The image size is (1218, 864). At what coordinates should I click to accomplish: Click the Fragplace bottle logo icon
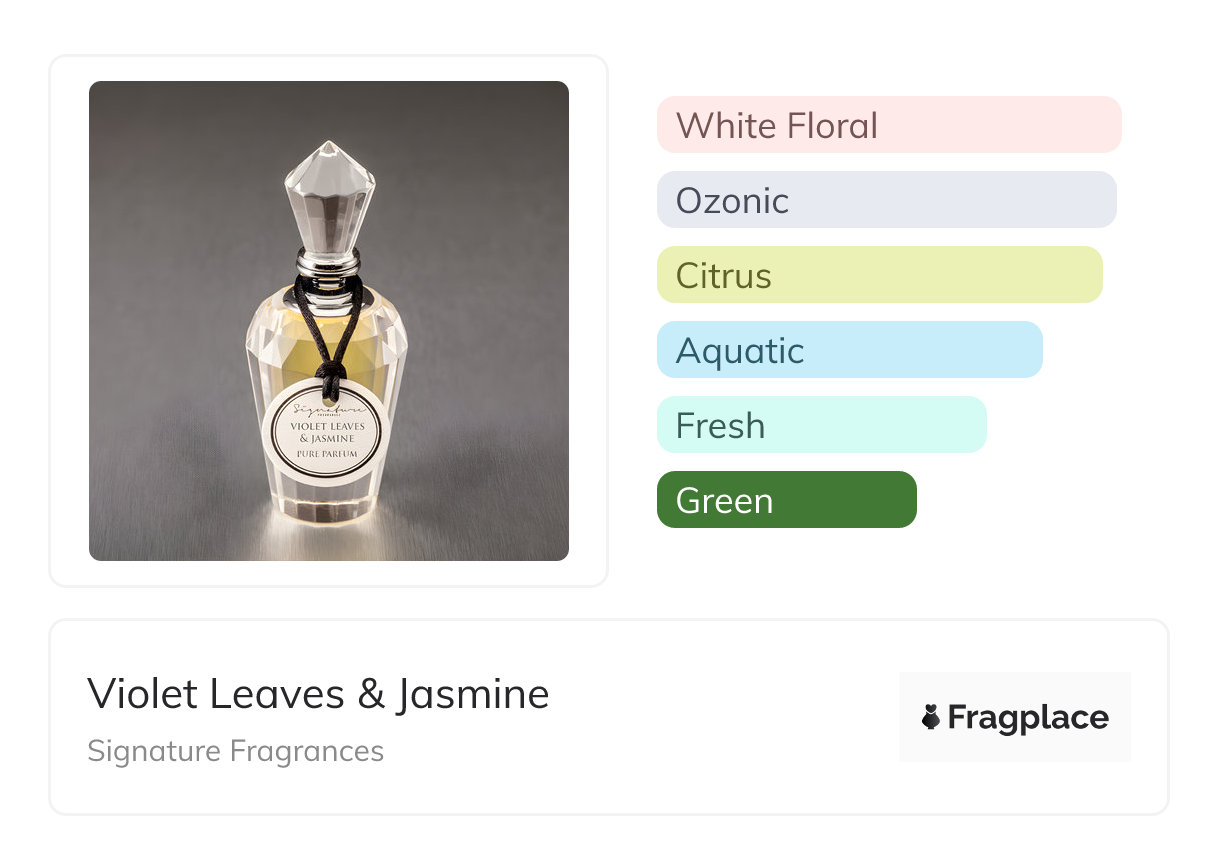click(x=931, y=717)
